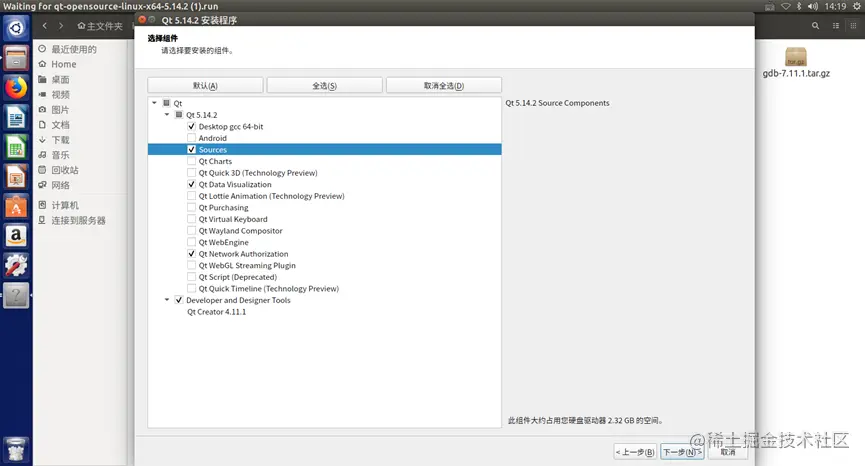Check Qt Quick 3D (Technology Preview)
865x466 pixels.
[x=191, y=173]
